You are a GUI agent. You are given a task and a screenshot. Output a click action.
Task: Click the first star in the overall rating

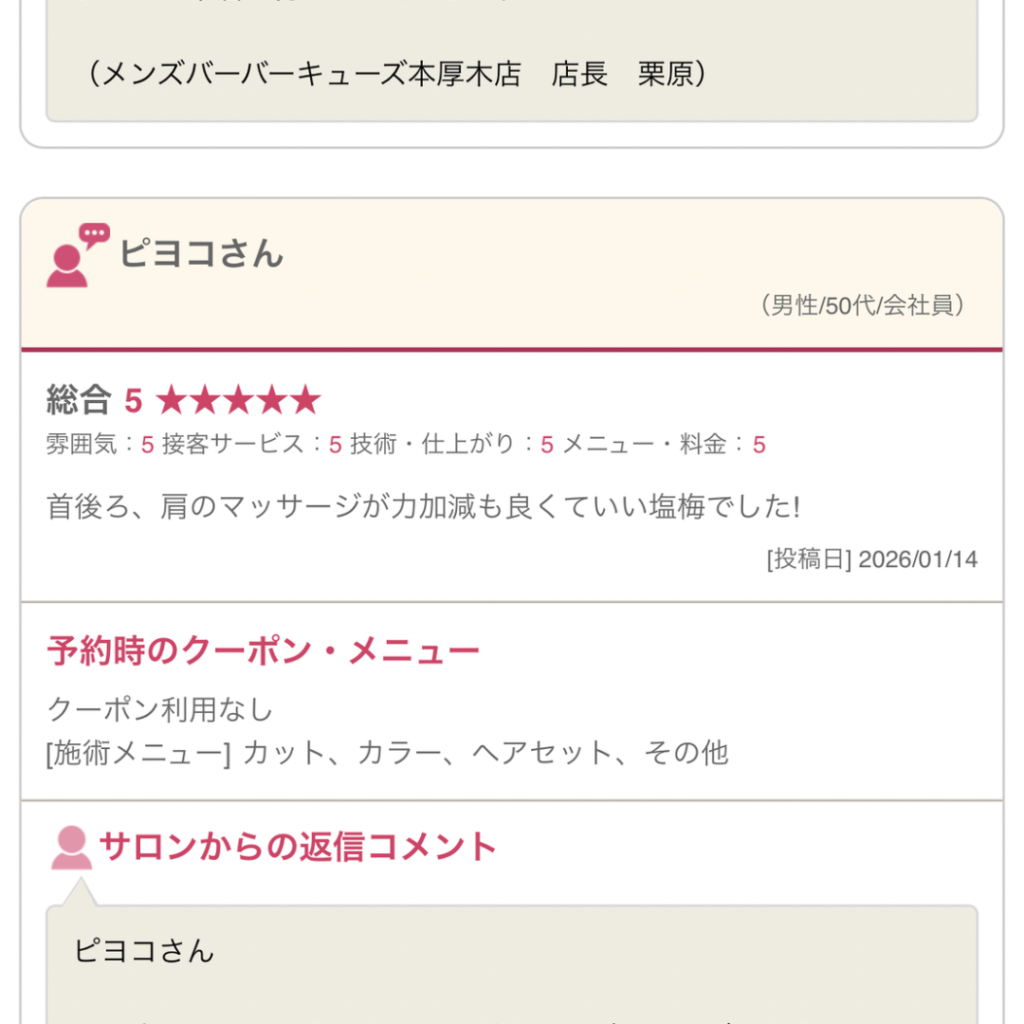pyautogui.click(x=172, y=401)
